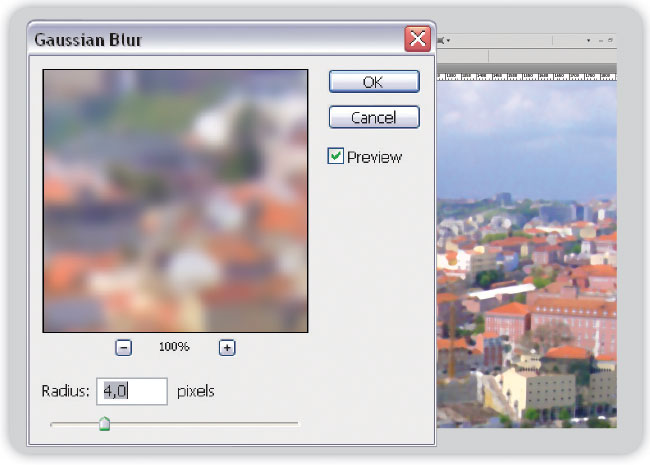The height and width of the screenshot is (465, 650).
Task: Click the Preview label text
Action: pyautogui.click(x=374, y=157)
